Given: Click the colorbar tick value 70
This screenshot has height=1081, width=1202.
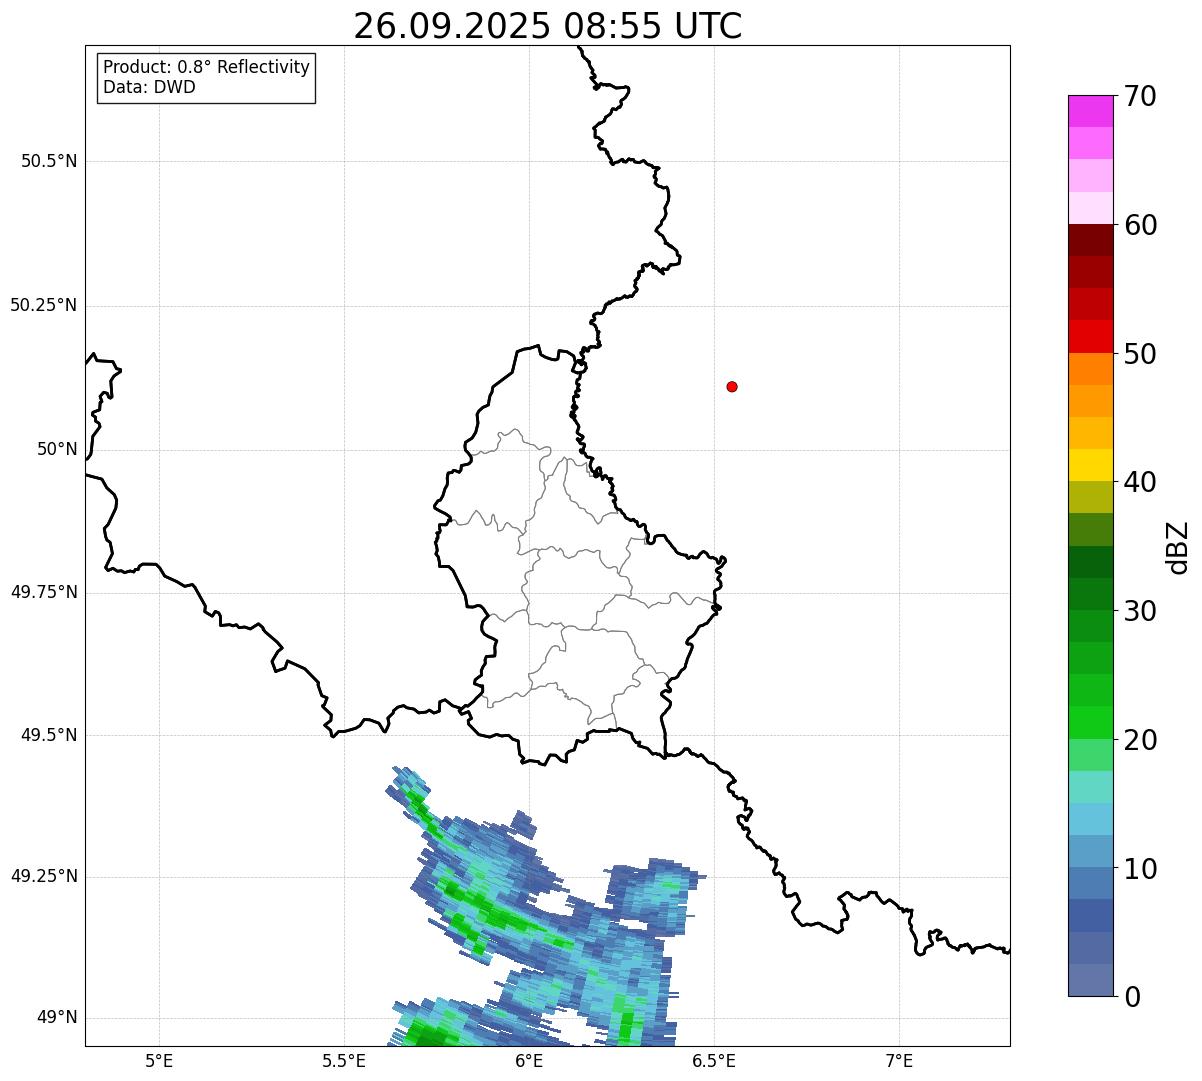Looking at the screenshot, I should pyautogui.click(x=1140, y=96).
